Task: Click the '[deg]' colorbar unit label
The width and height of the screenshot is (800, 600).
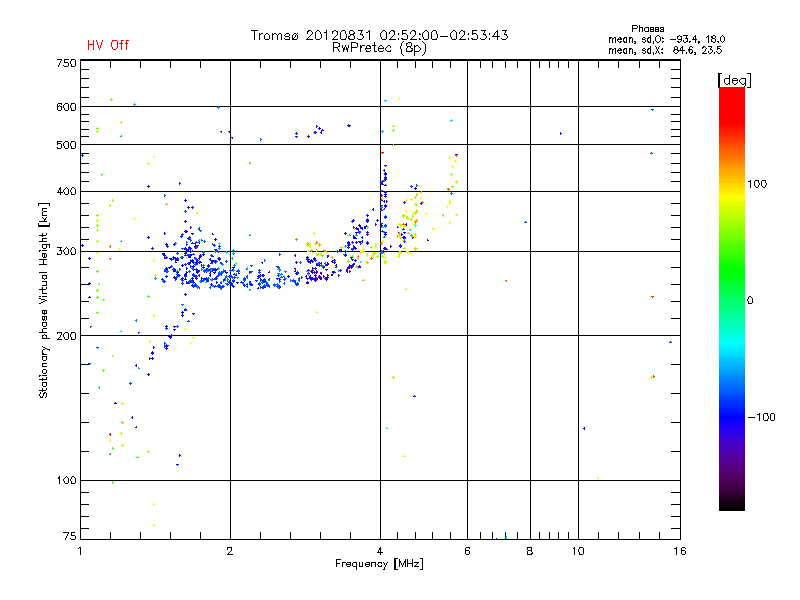Action: [x=734, y=80]
